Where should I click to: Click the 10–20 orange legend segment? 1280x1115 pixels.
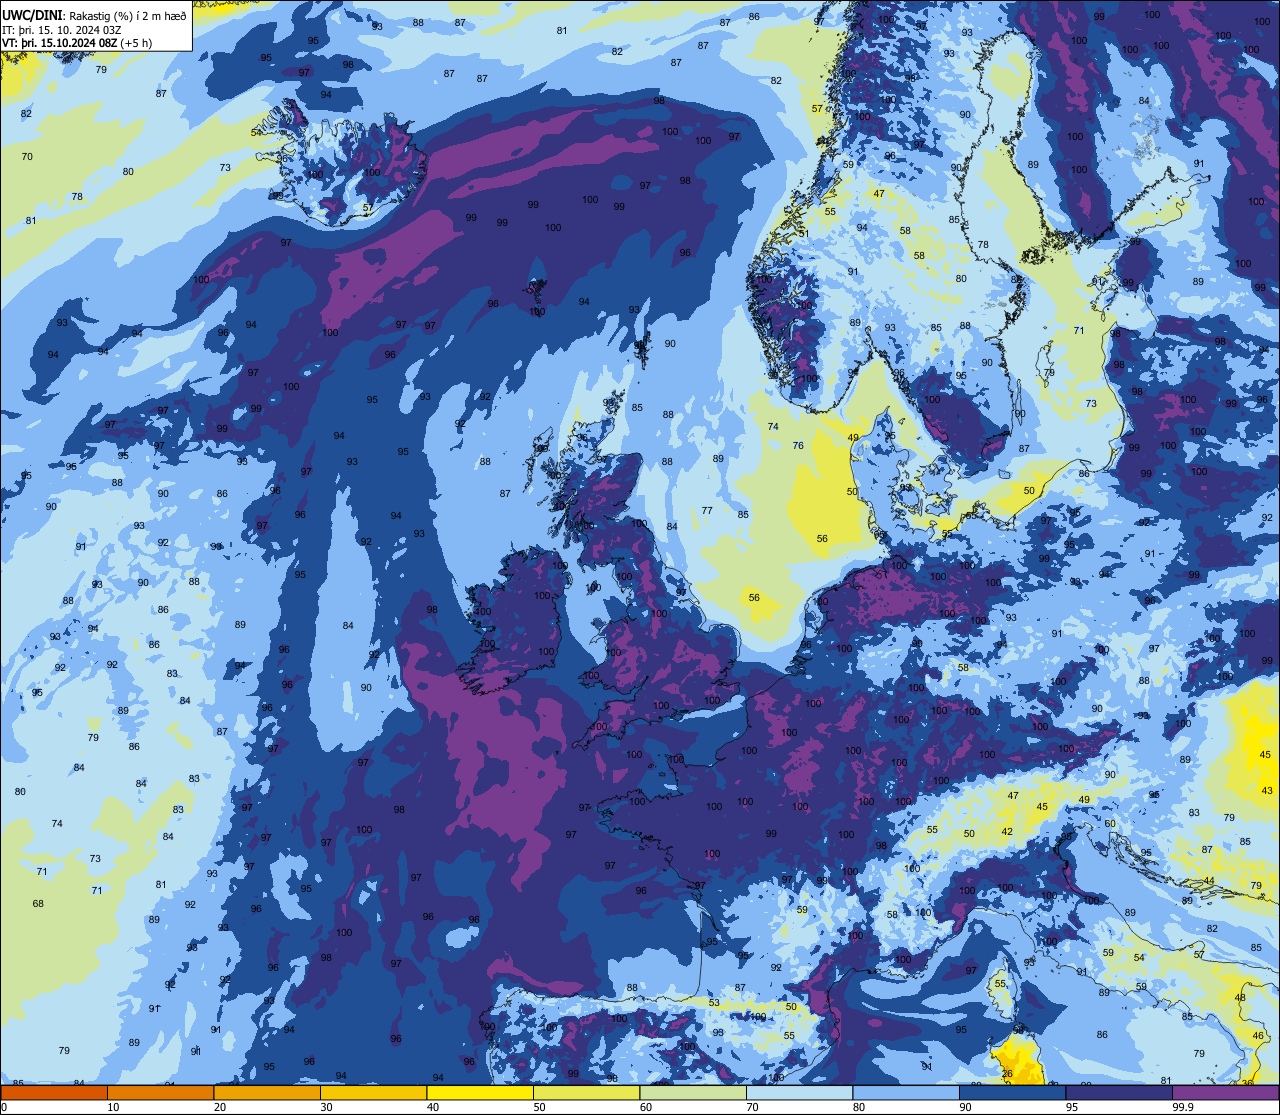coord(160,1093)
